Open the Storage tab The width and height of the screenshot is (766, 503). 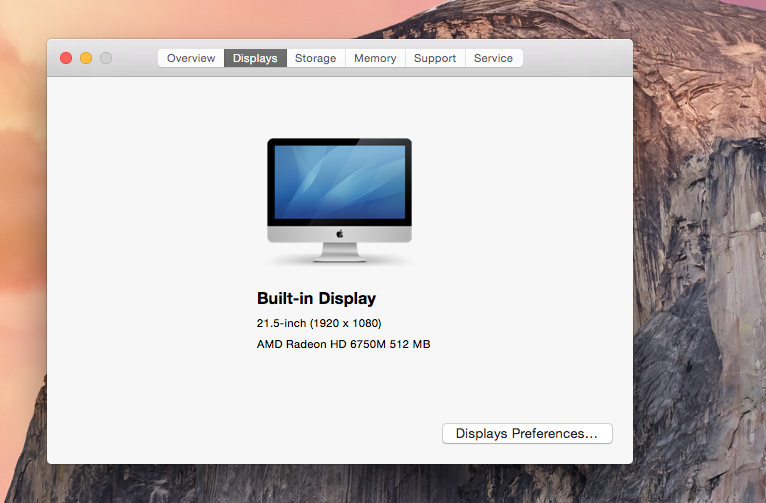(x=316, y=58)
